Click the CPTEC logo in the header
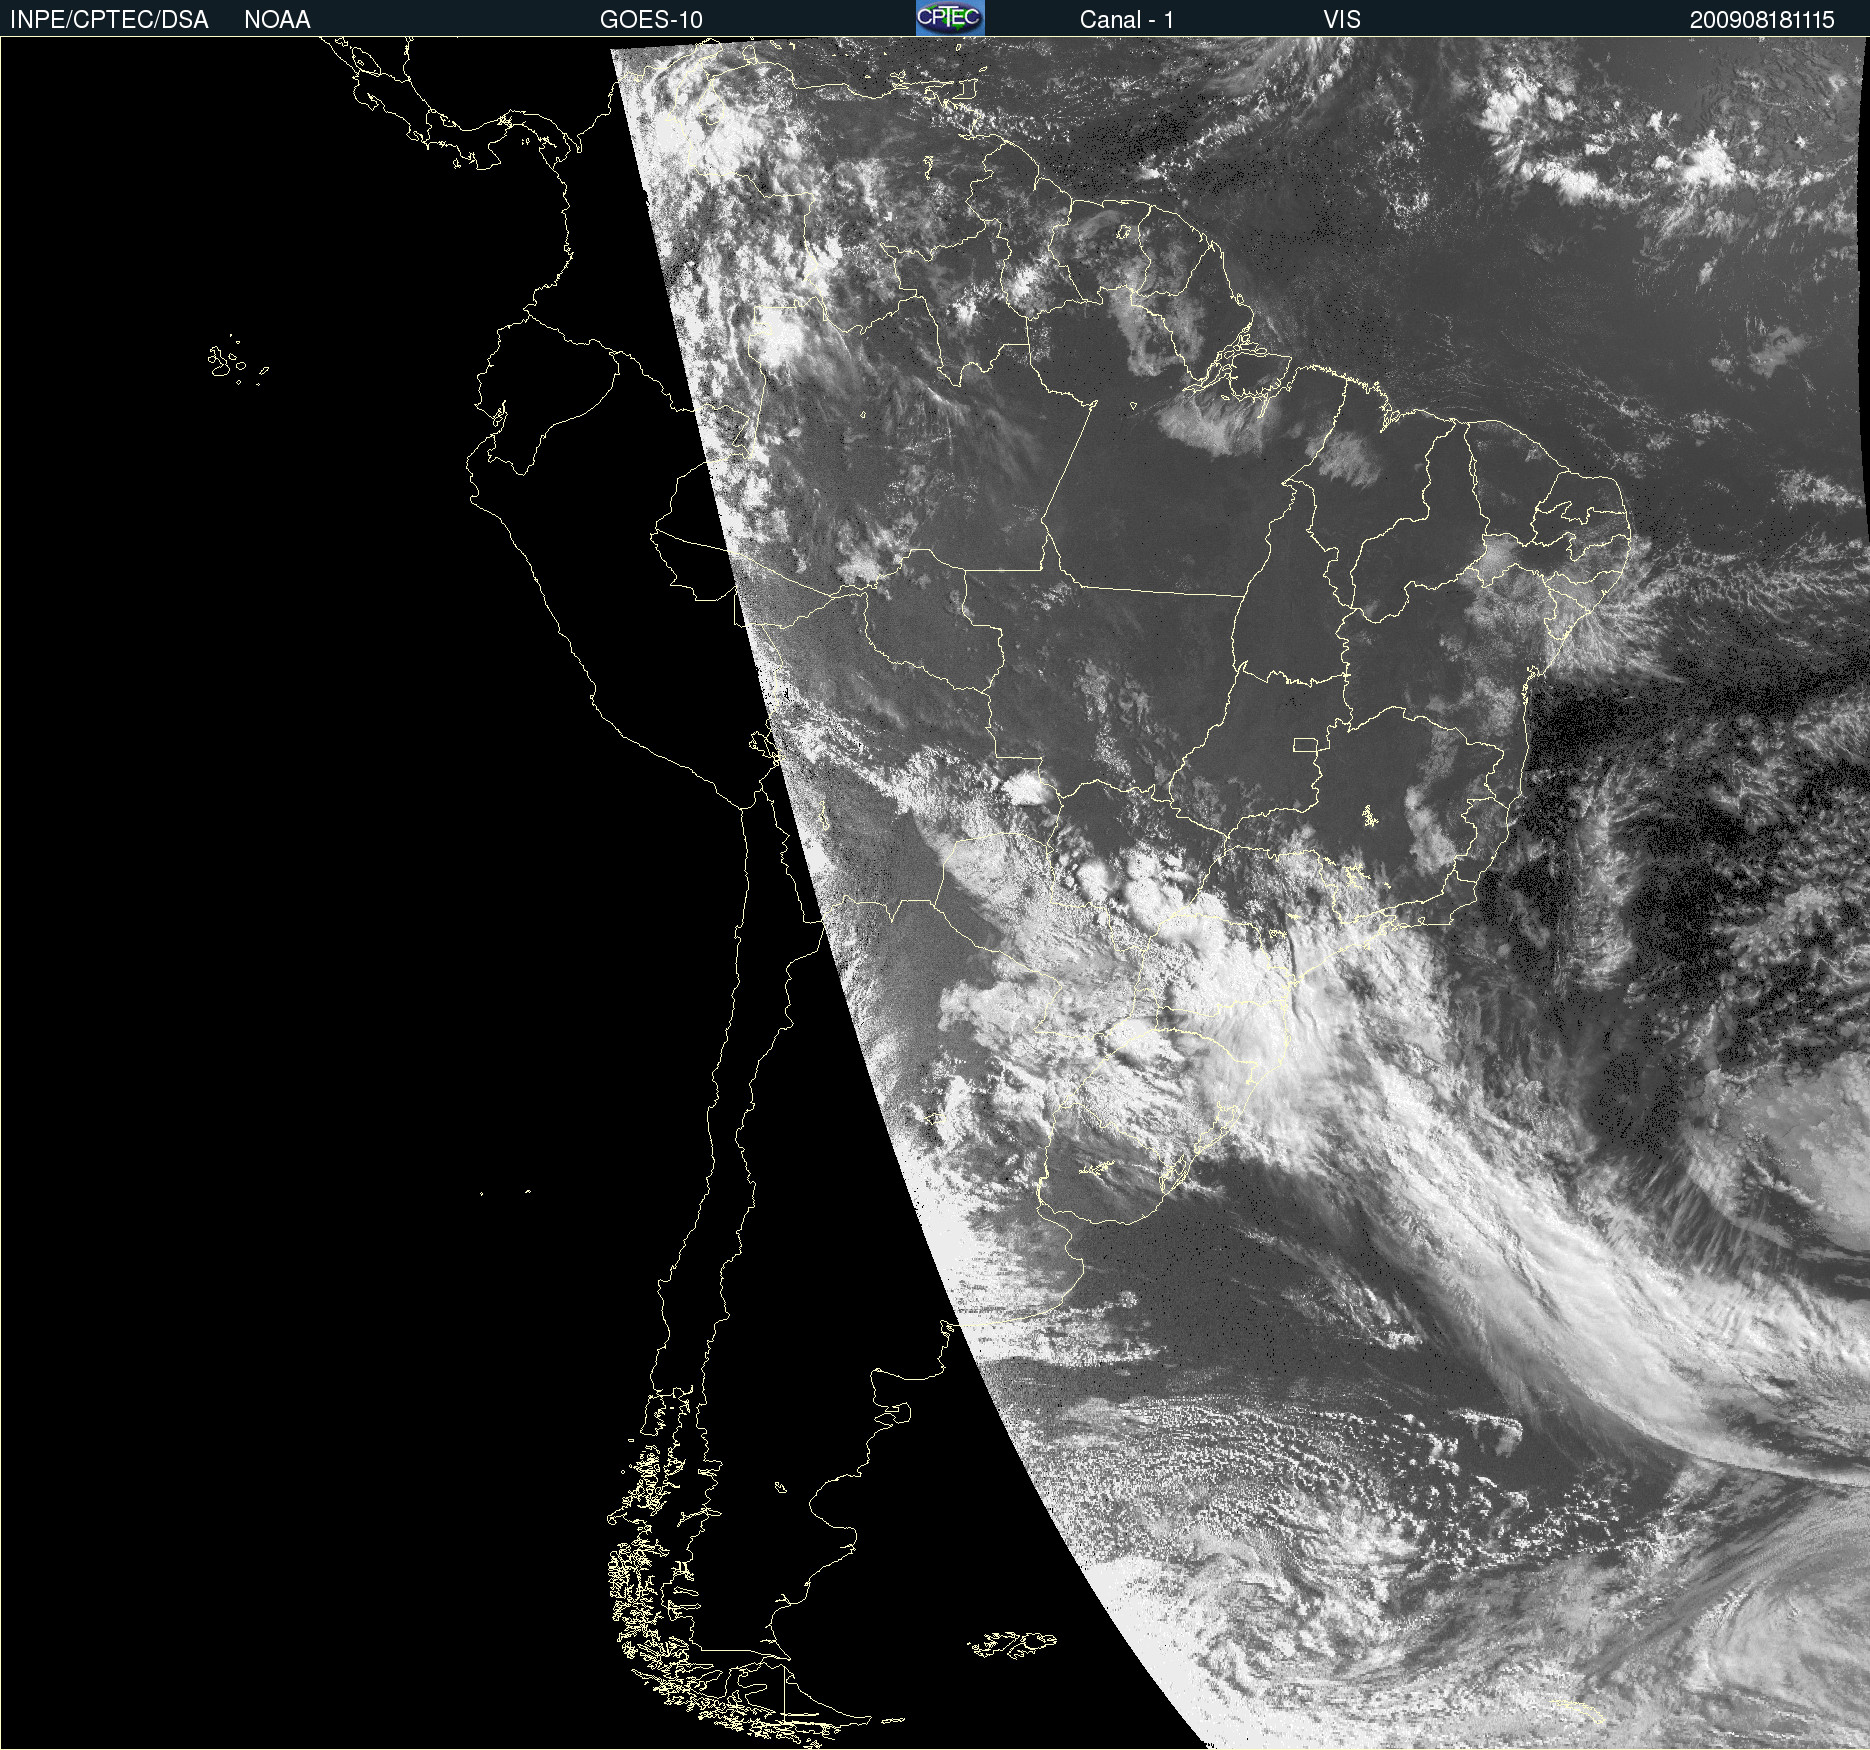Screen dimensions: 1870x1750 [950, 18]
